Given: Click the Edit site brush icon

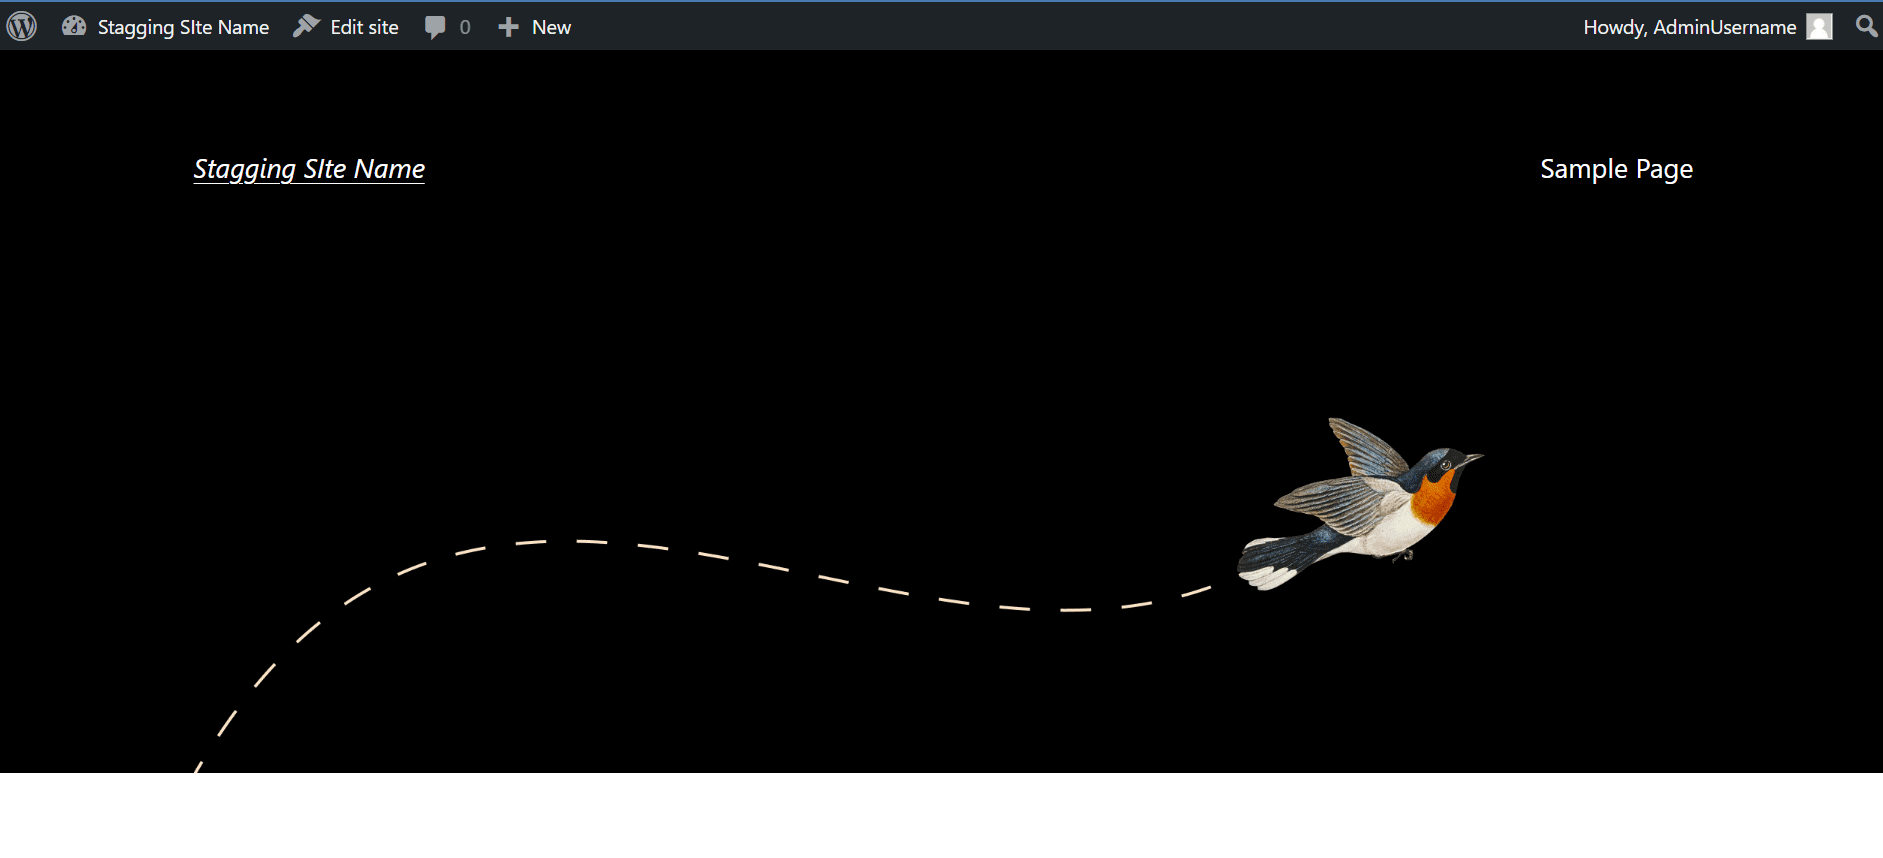Looking at the screenshot, I should 306,26.
